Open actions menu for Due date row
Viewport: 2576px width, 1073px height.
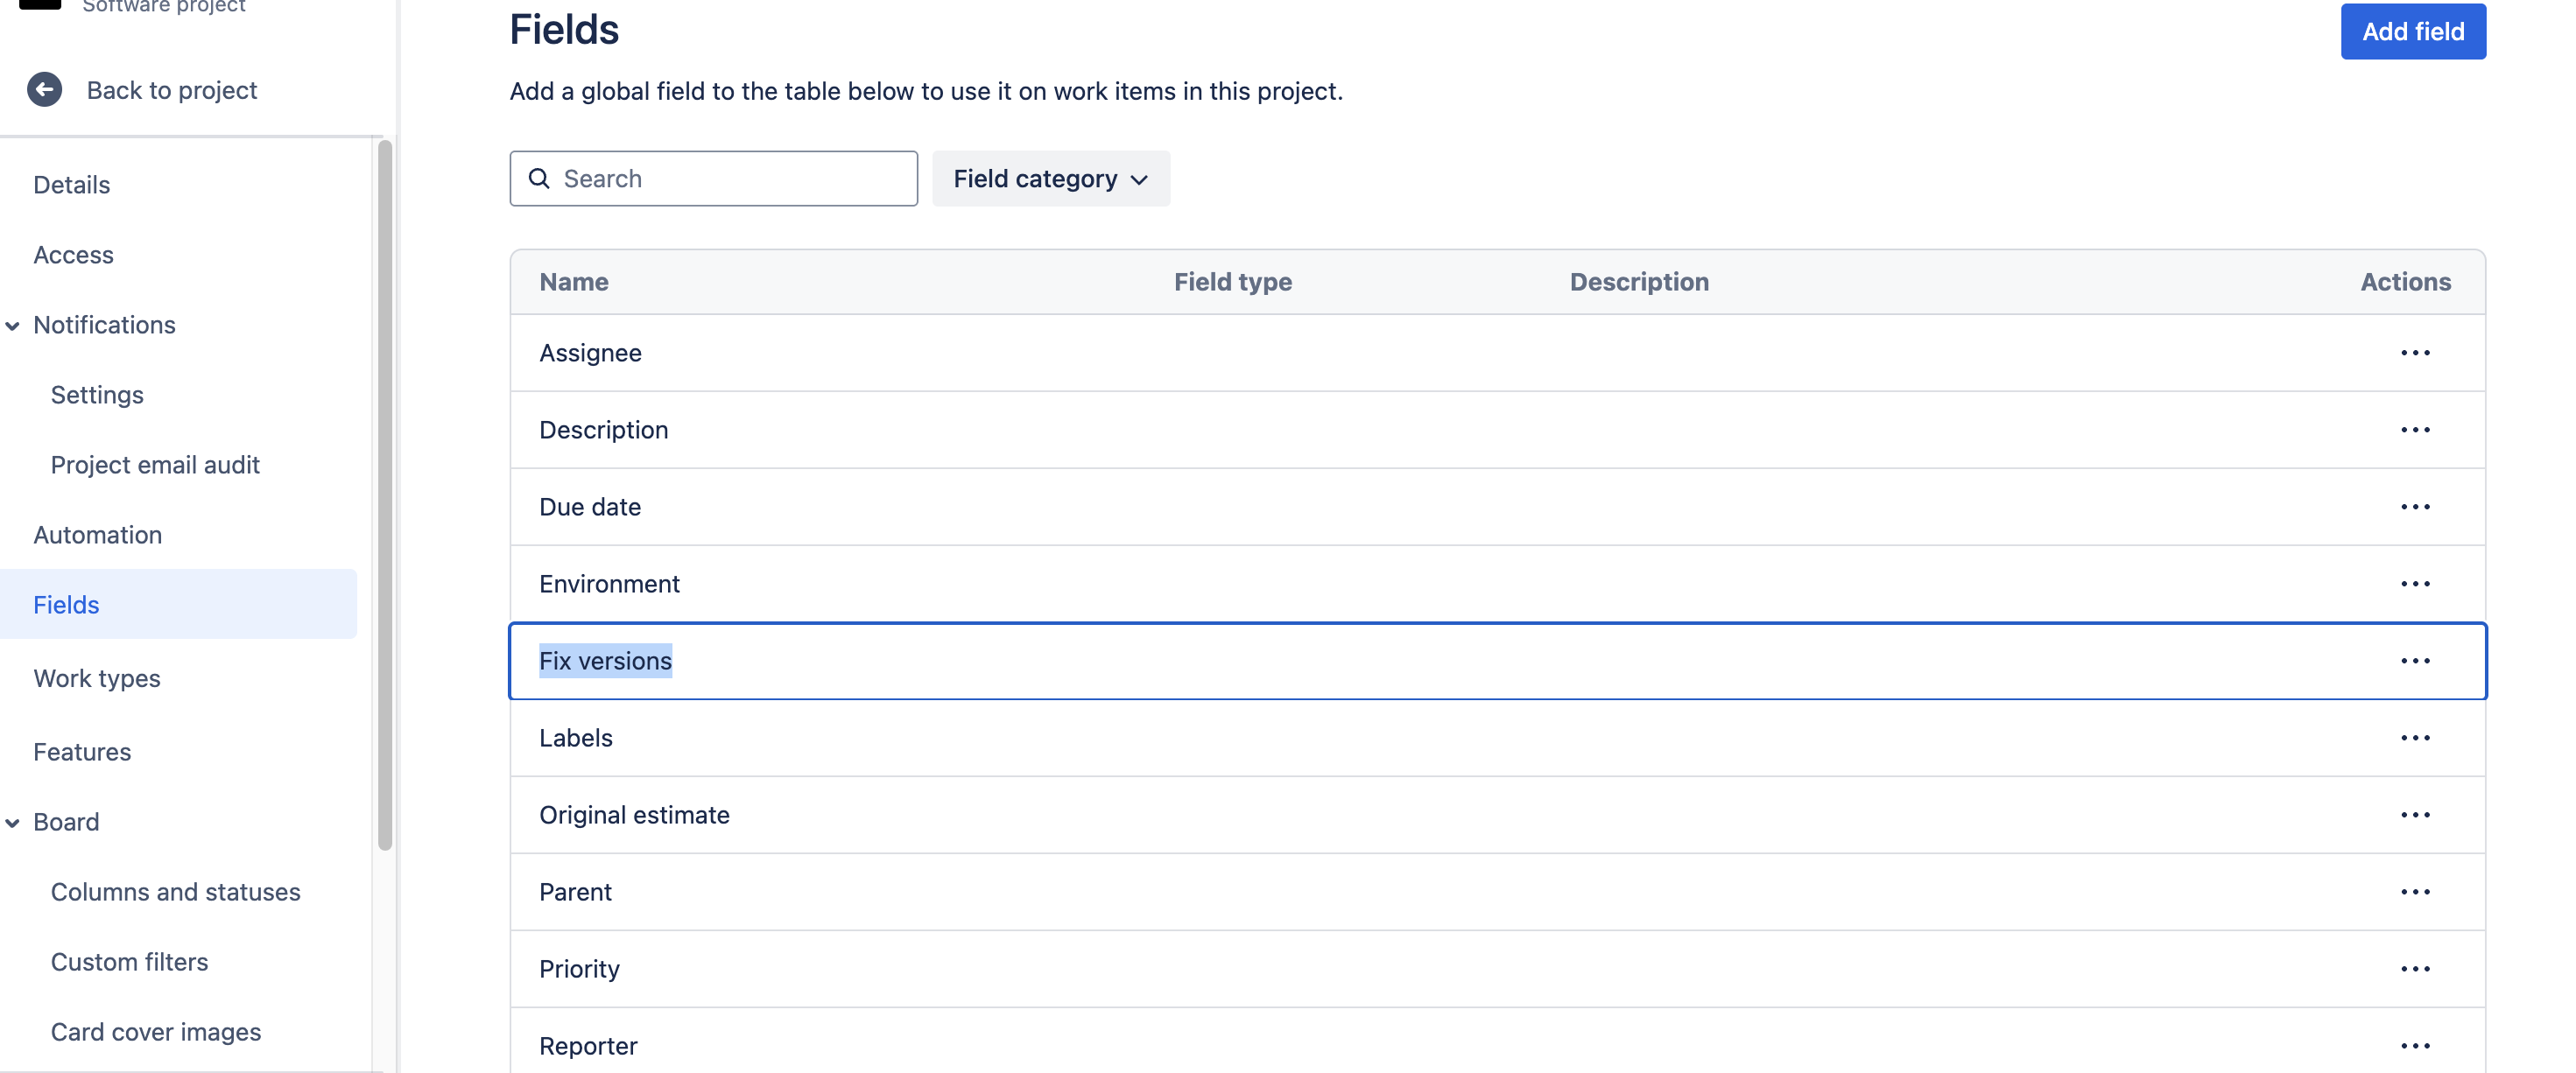[2414, 507]
